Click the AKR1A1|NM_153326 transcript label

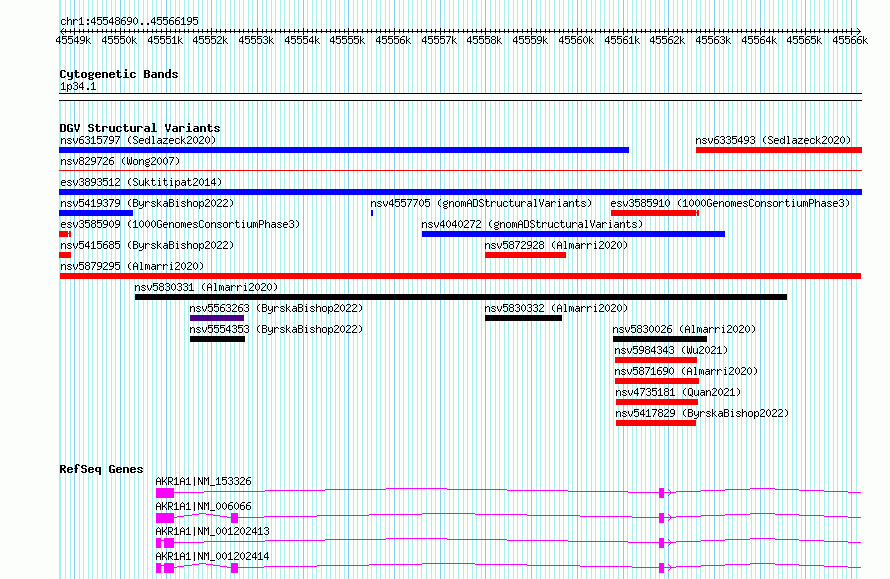pos(203,481)
